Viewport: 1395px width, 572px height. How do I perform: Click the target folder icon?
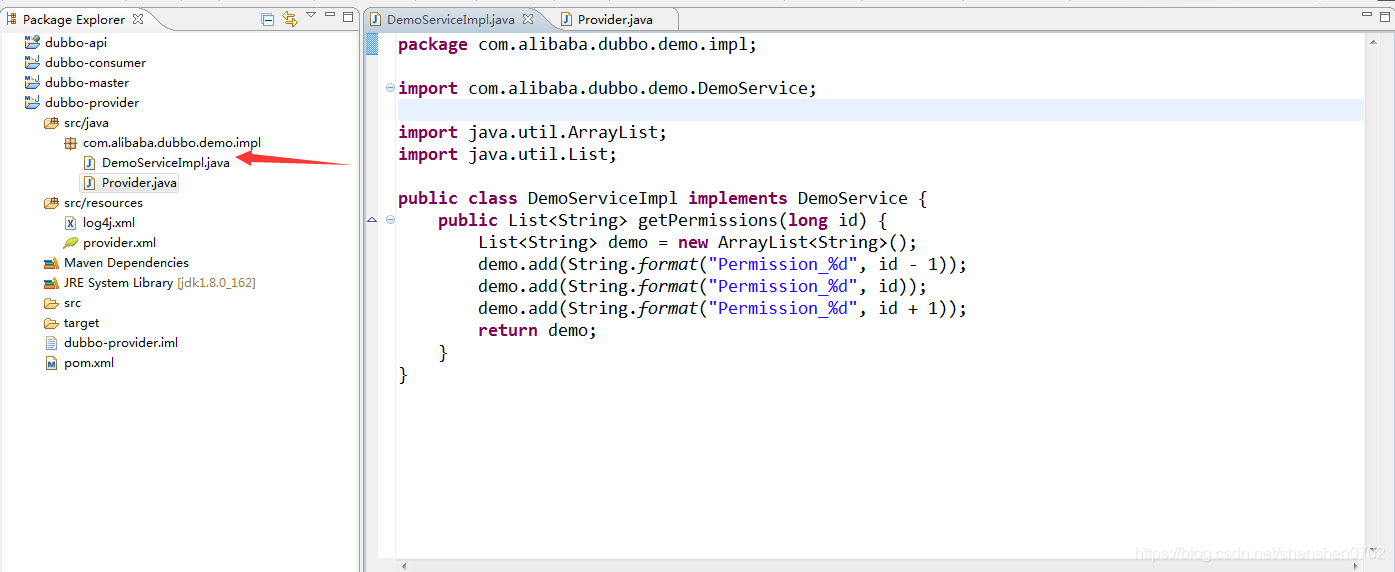51,323
